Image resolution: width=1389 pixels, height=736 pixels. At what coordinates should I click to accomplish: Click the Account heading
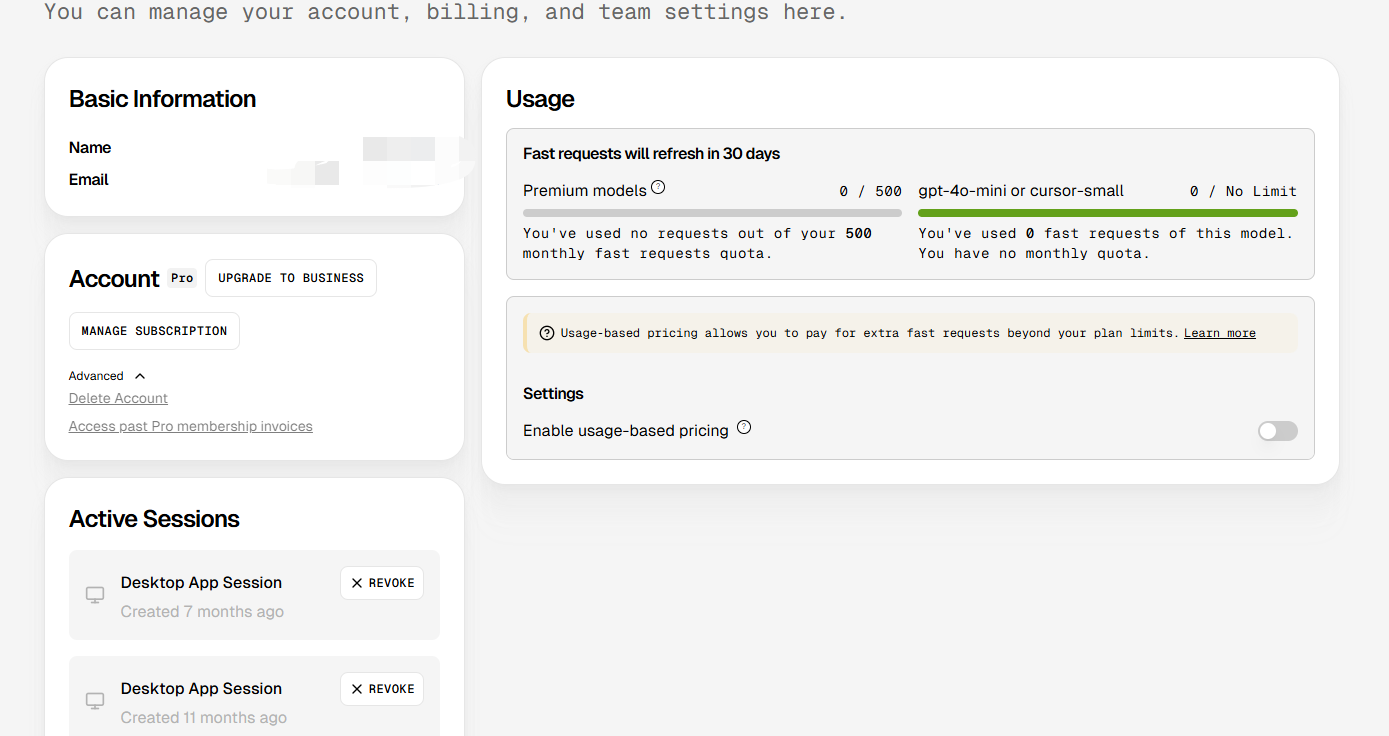[x=114, y=279]
